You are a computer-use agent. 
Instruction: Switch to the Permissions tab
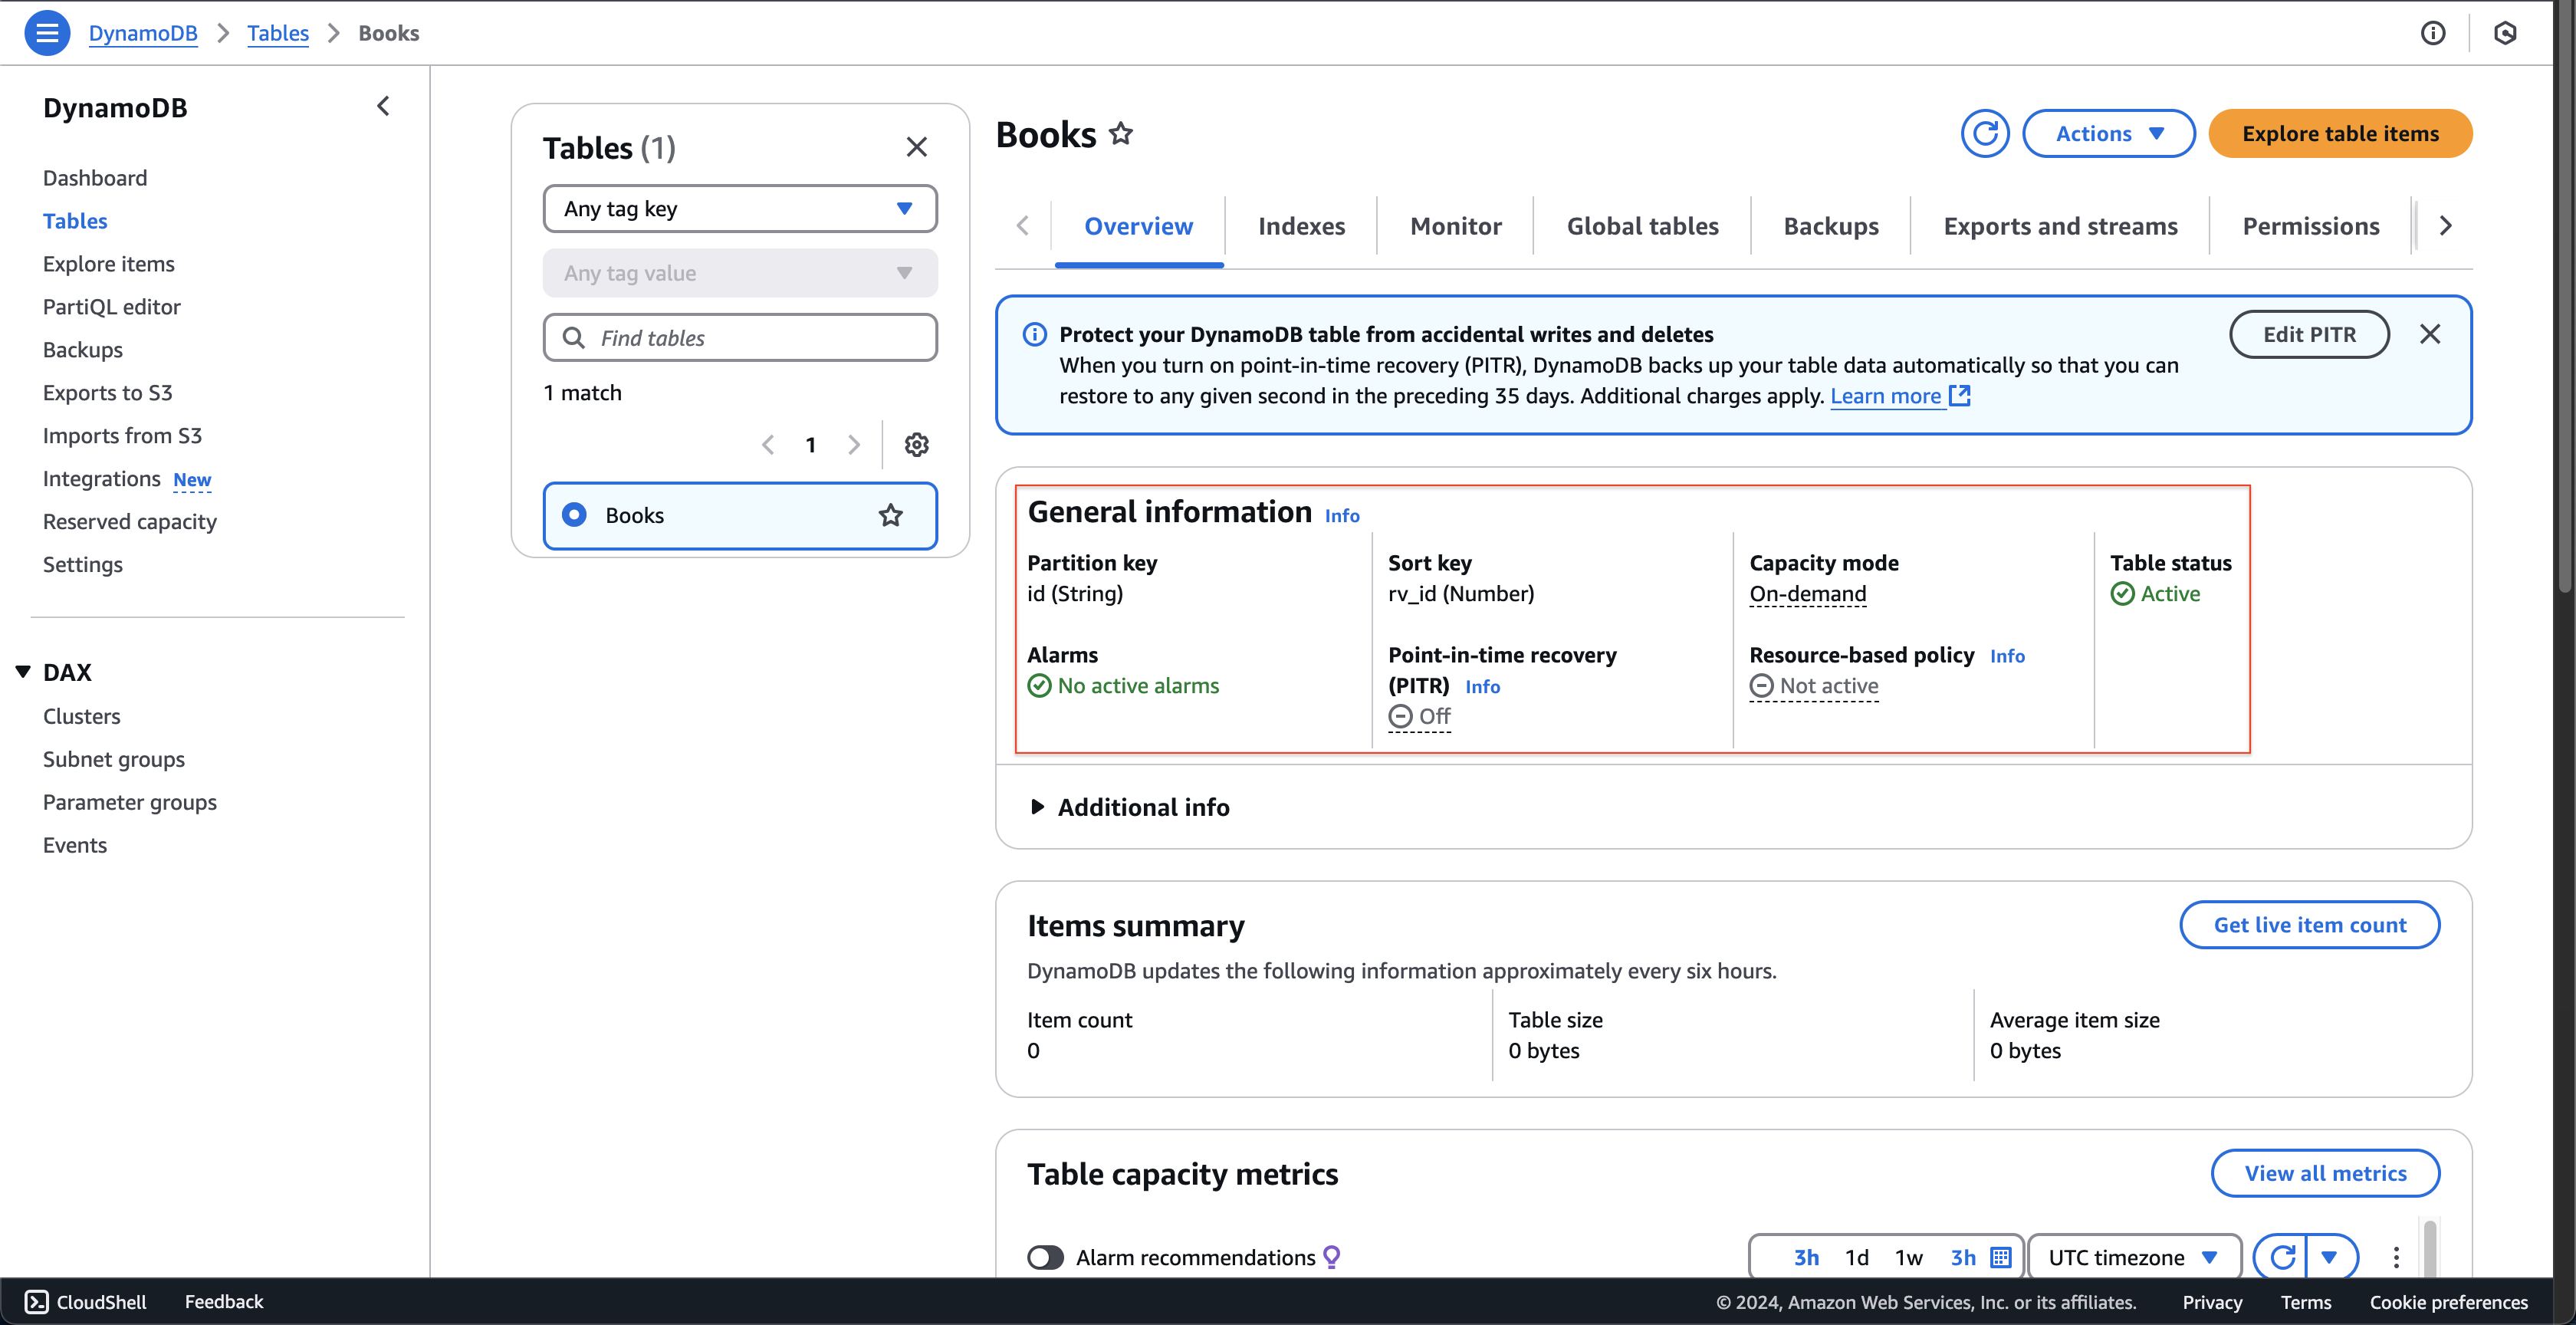pos(2310,226)
